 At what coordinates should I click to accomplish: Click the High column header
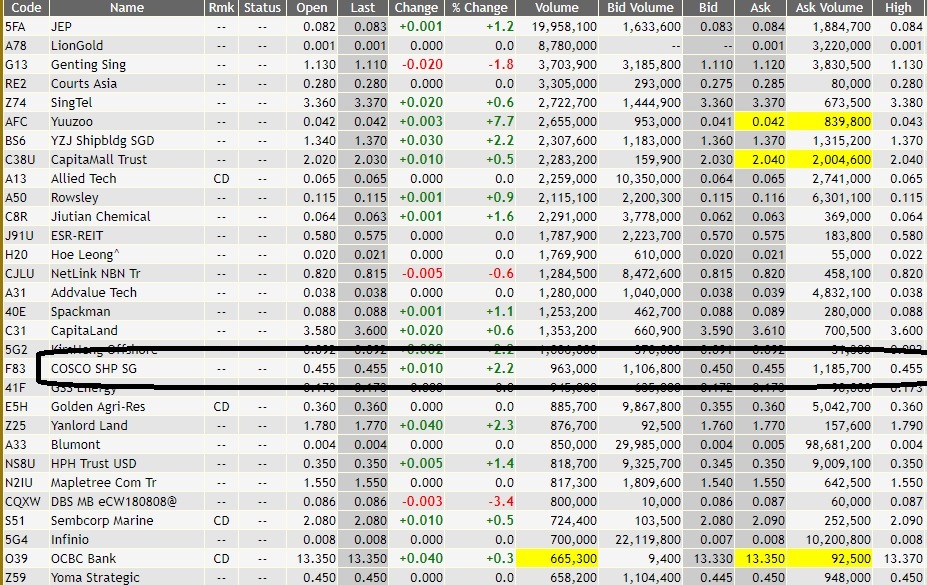click(x=899, y=8)
